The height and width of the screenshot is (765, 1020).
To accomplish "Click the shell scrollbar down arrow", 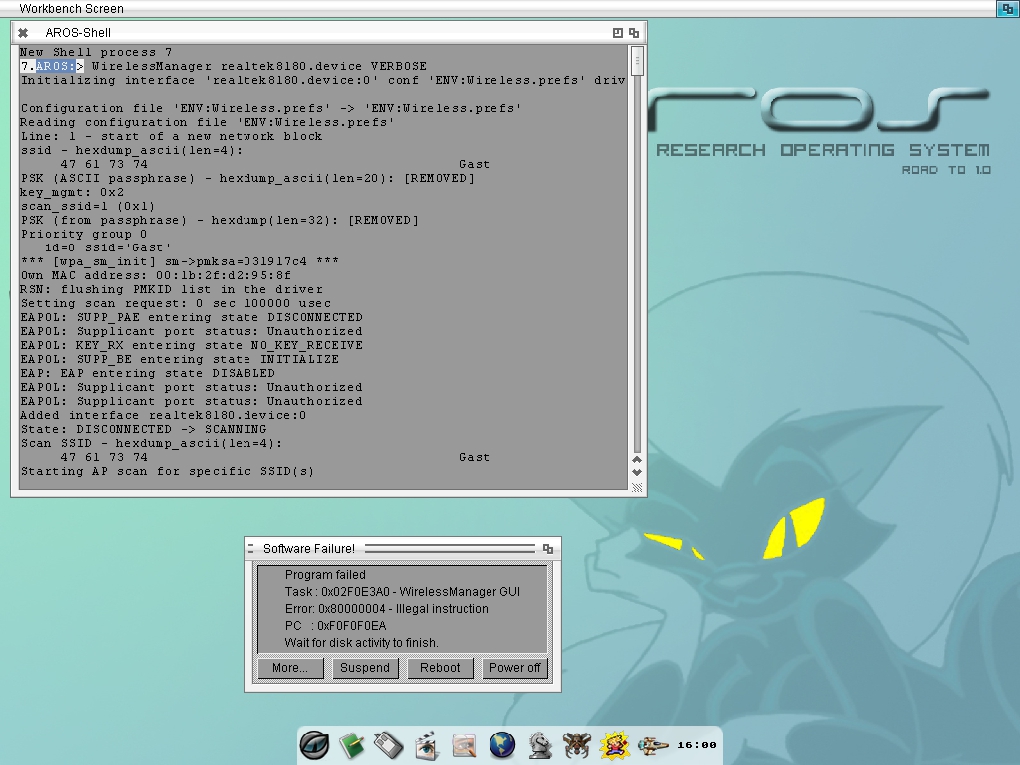I will pos(637,472).
